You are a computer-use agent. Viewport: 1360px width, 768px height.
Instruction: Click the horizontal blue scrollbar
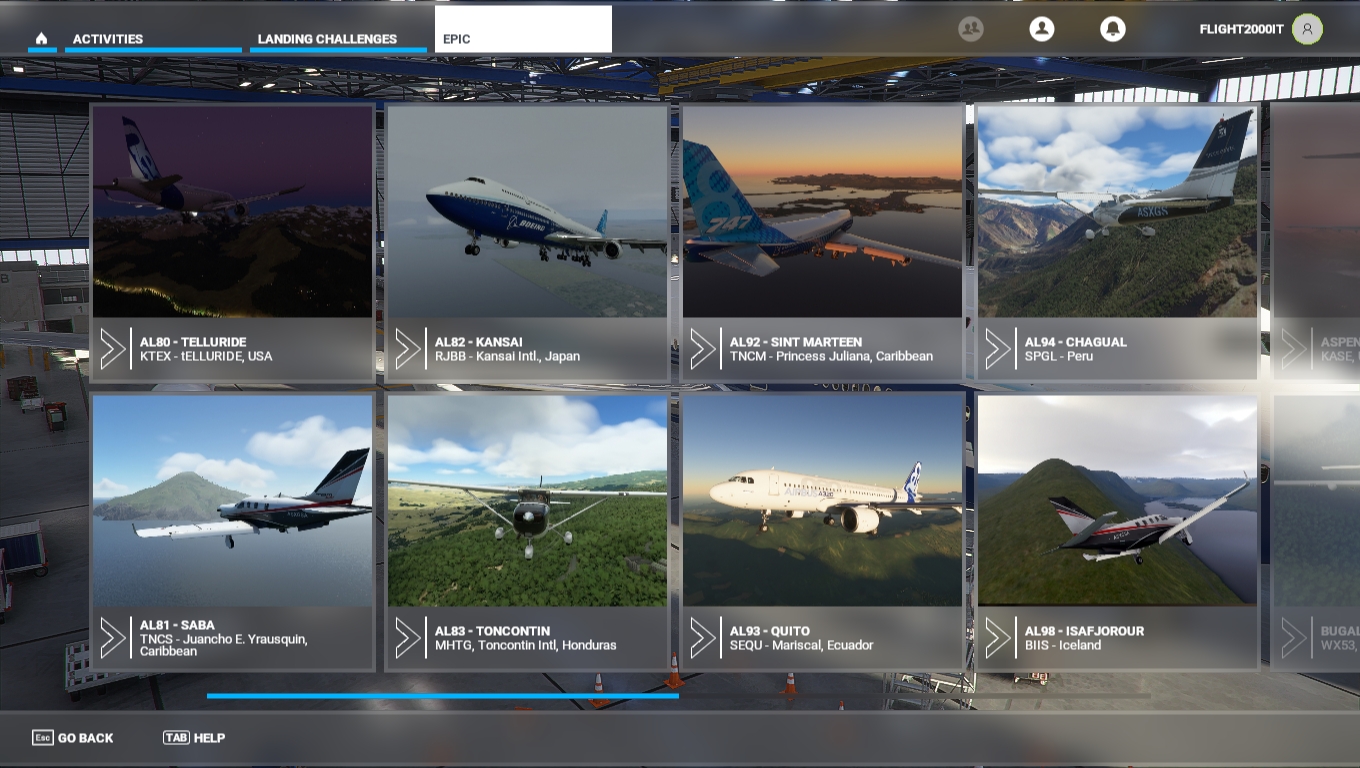pyautogui.click(x=443, y=695)
